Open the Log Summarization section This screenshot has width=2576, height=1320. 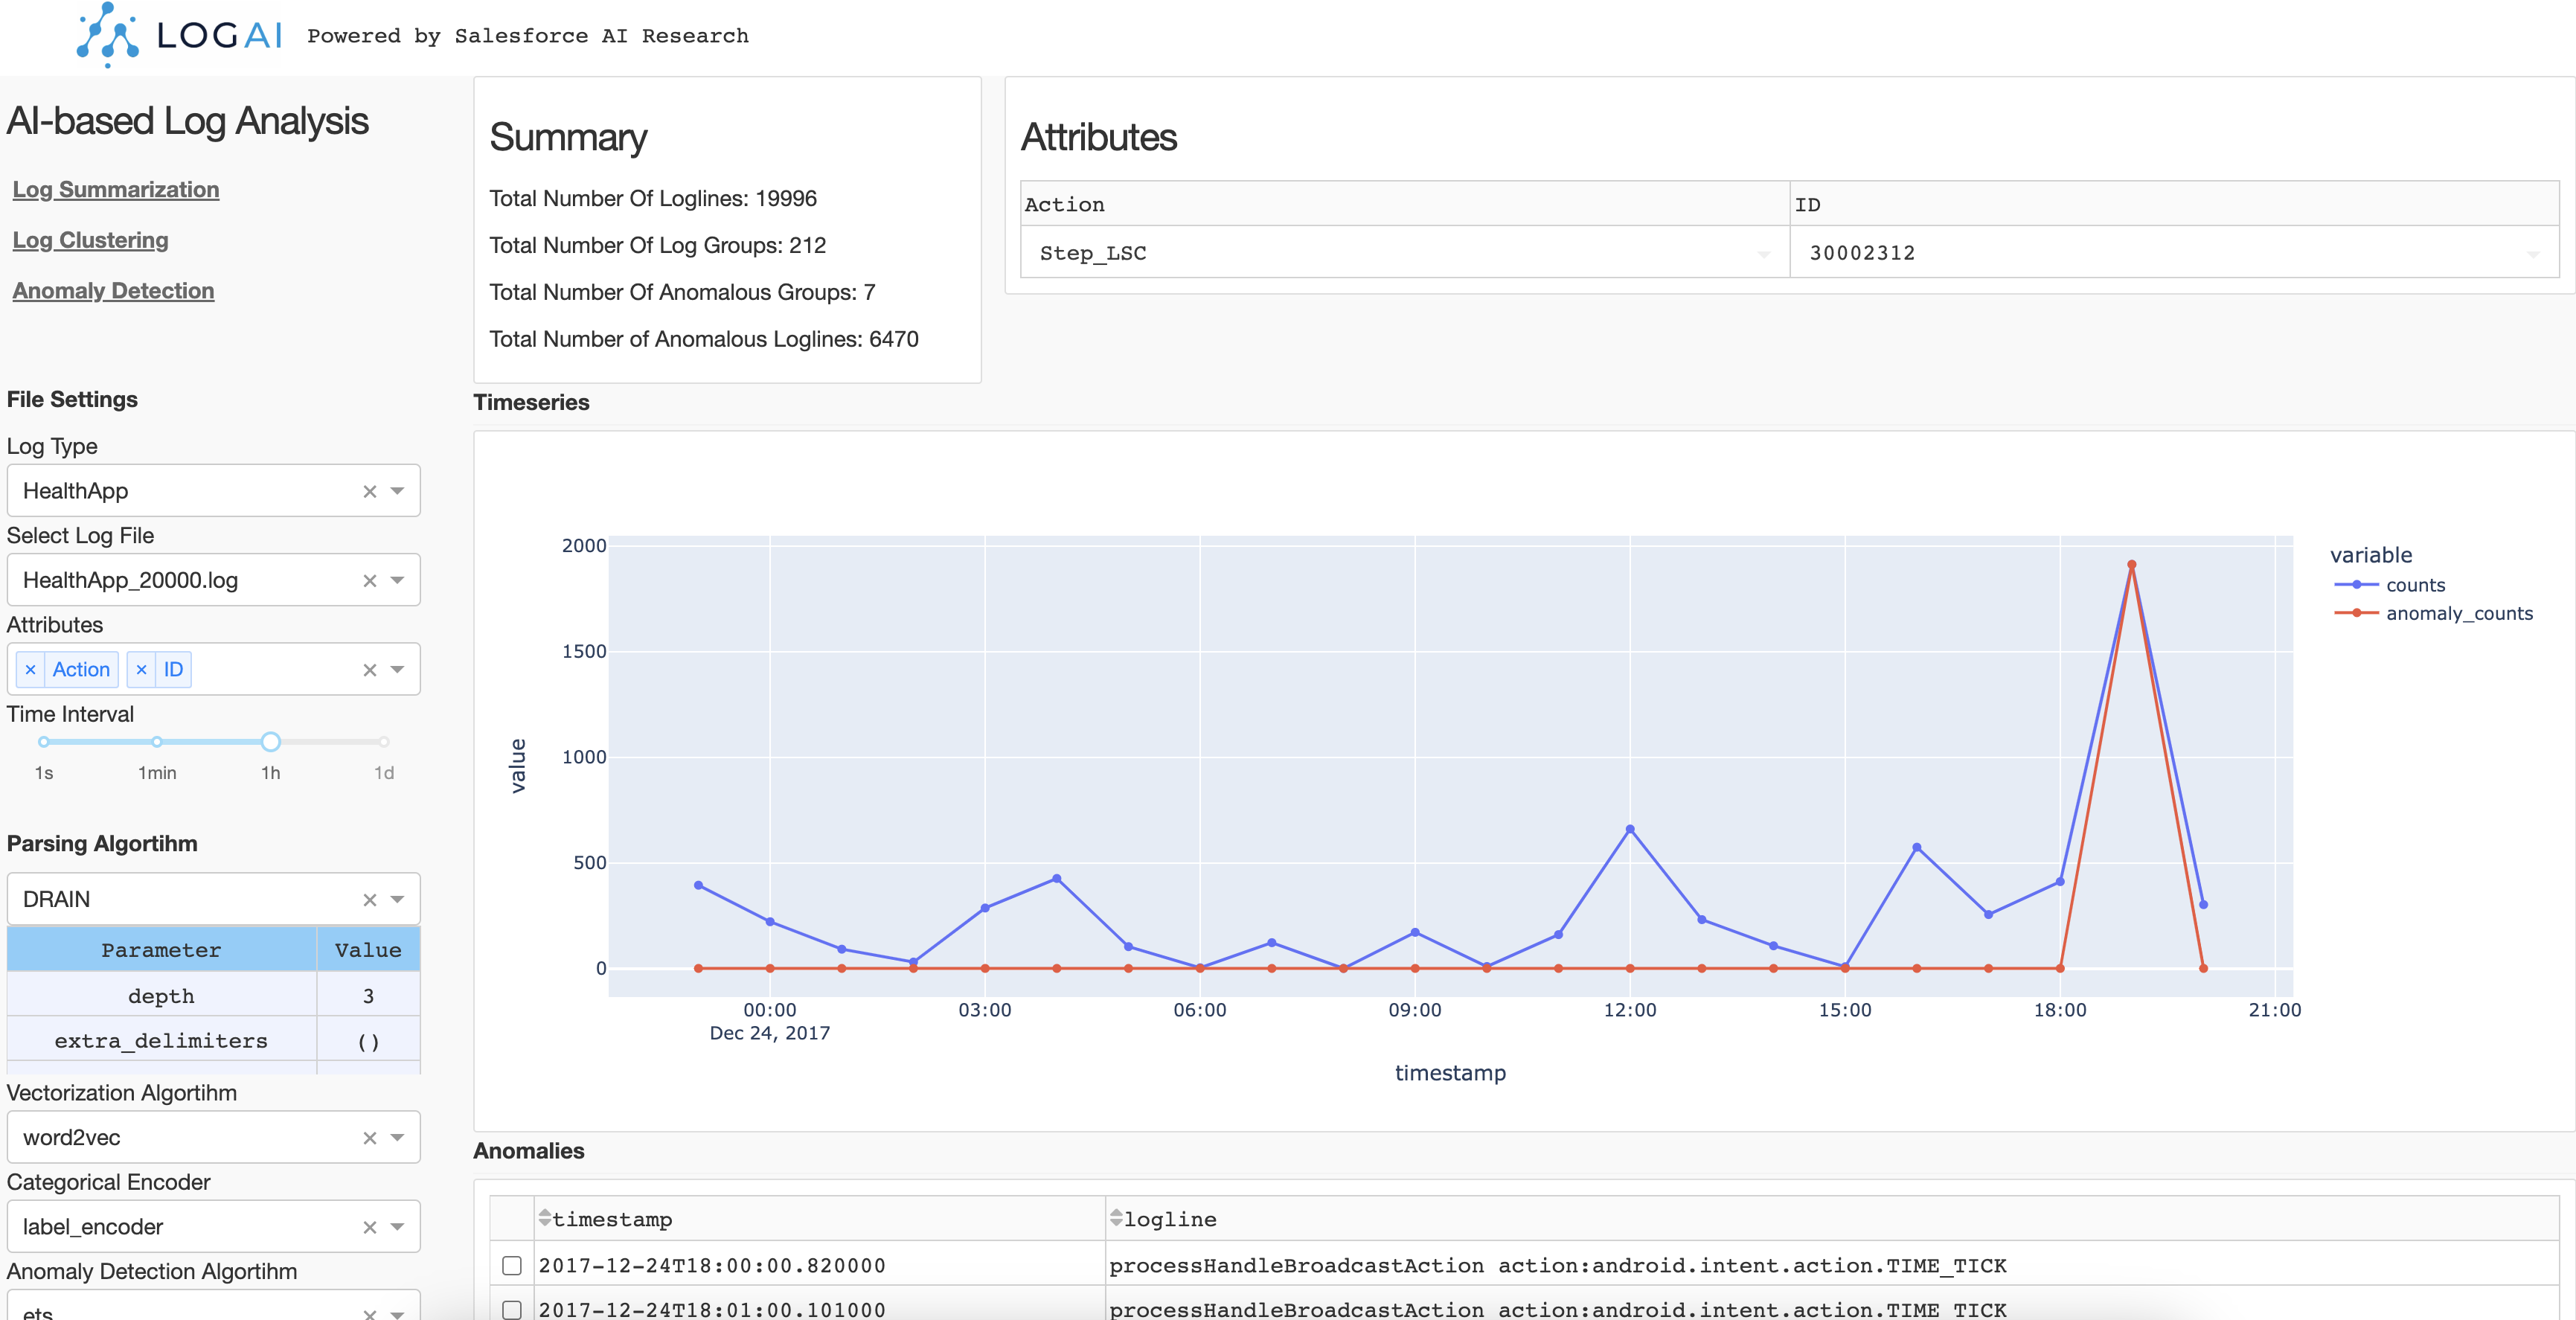116,189
